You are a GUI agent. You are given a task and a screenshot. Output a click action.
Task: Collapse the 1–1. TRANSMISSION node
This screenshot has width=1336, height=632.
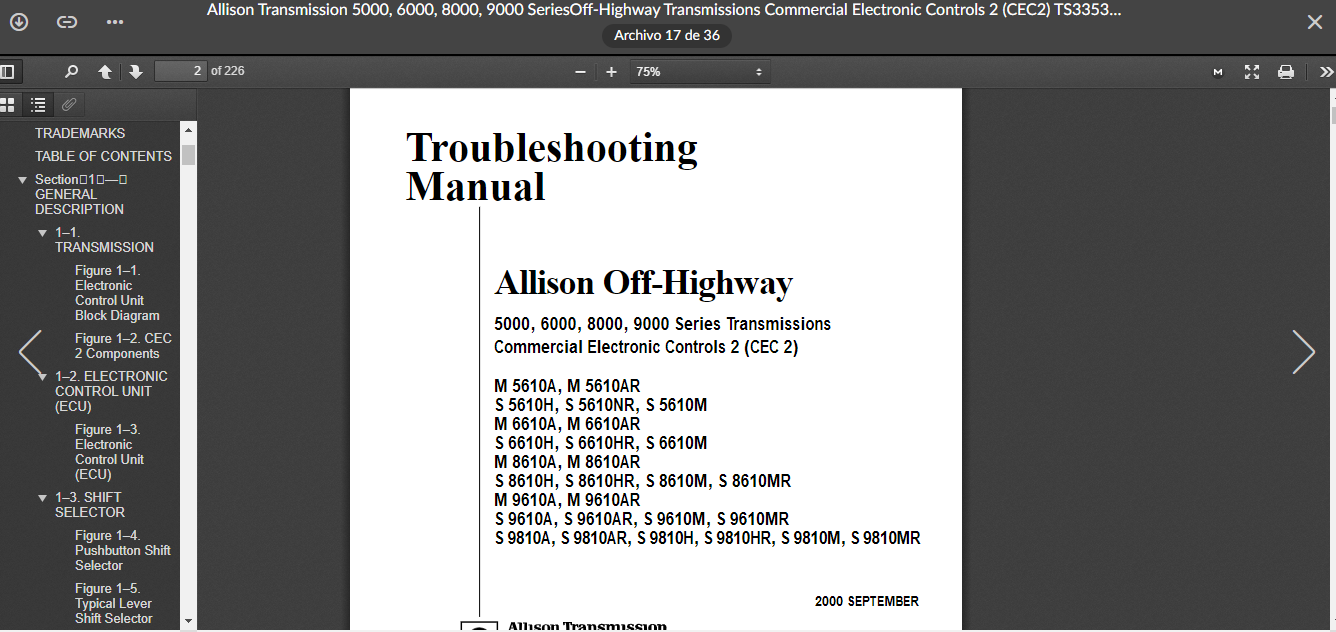pos(42,233)
